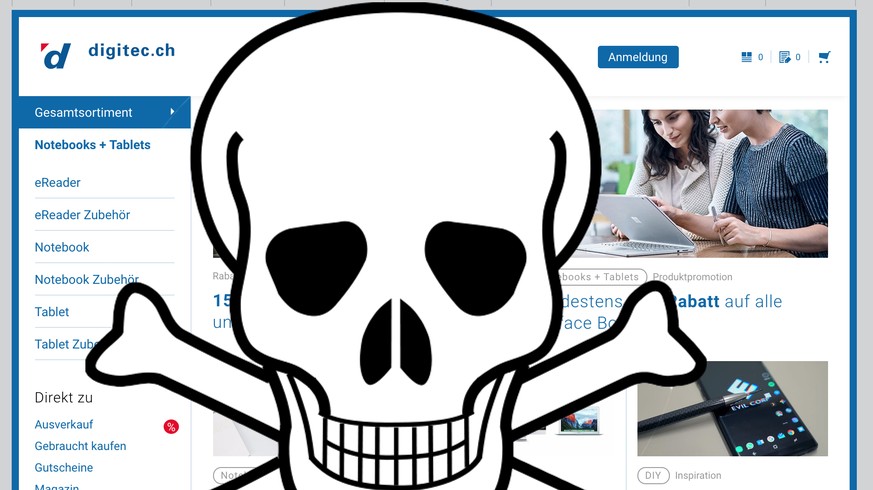Click the digitec.ch site name
Image resolution: width=873 pixels, height=490 pixels.
pos(131,50)
